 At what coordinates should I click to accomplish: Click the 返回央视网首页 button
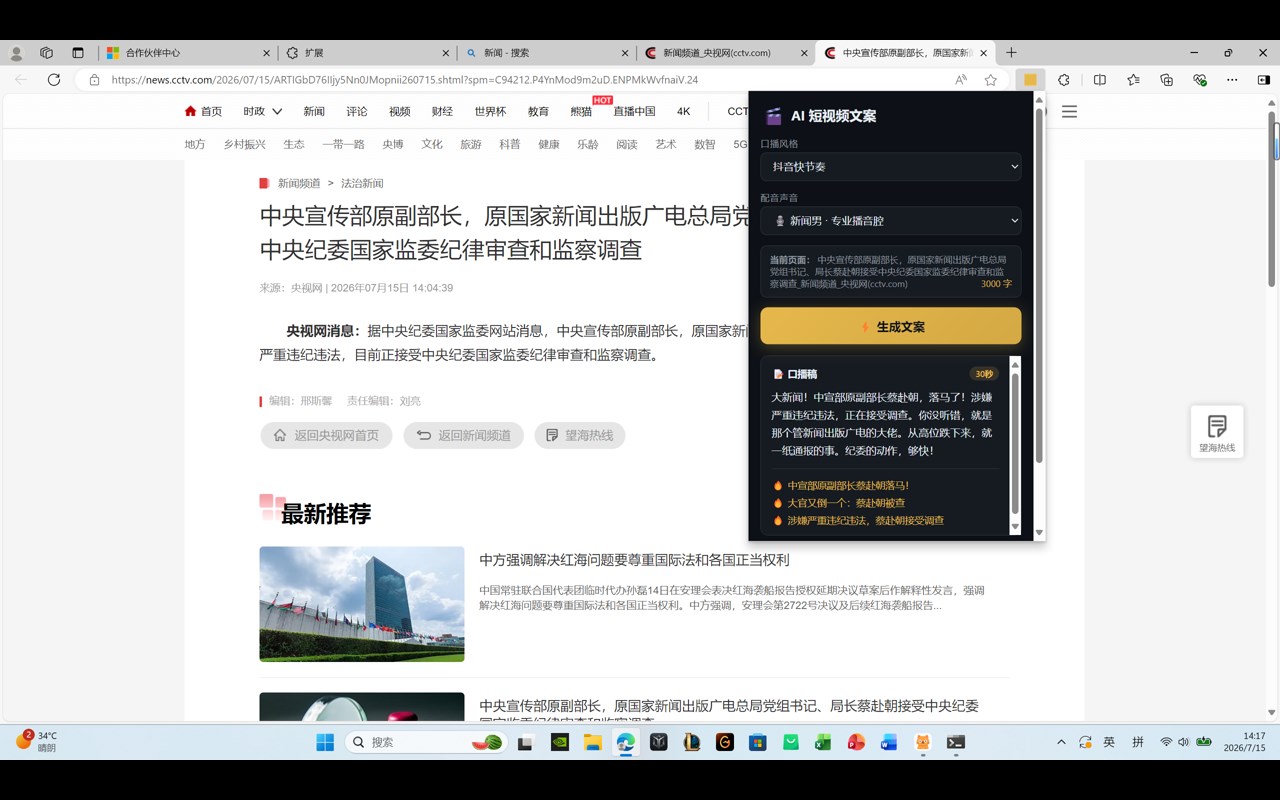(326, 435)
